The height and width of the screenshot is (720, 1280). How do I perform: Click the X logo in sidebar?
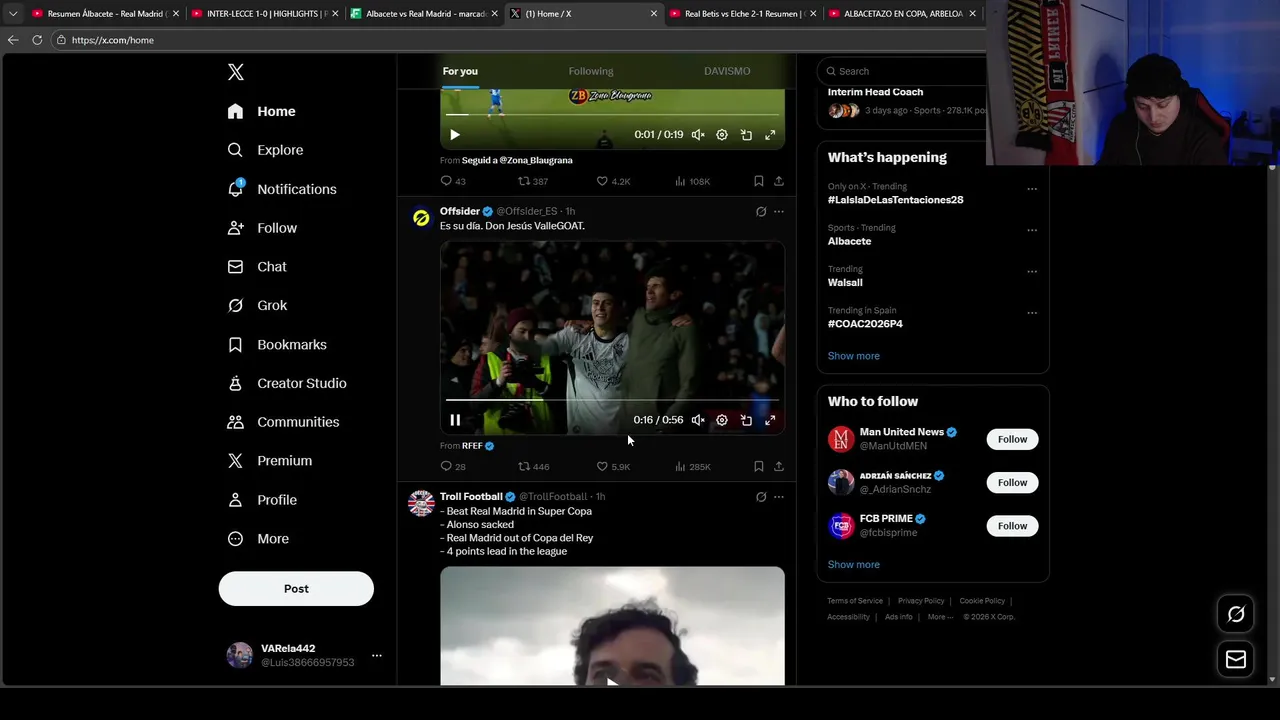click(236, 72)
